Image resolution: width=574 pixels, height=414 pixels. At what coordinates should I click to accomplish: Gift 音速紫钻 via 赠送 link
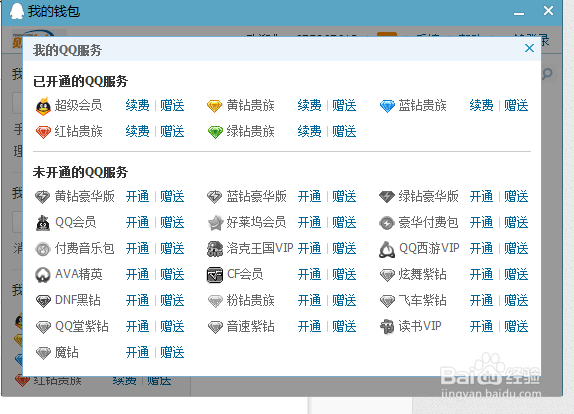[344, 326]
